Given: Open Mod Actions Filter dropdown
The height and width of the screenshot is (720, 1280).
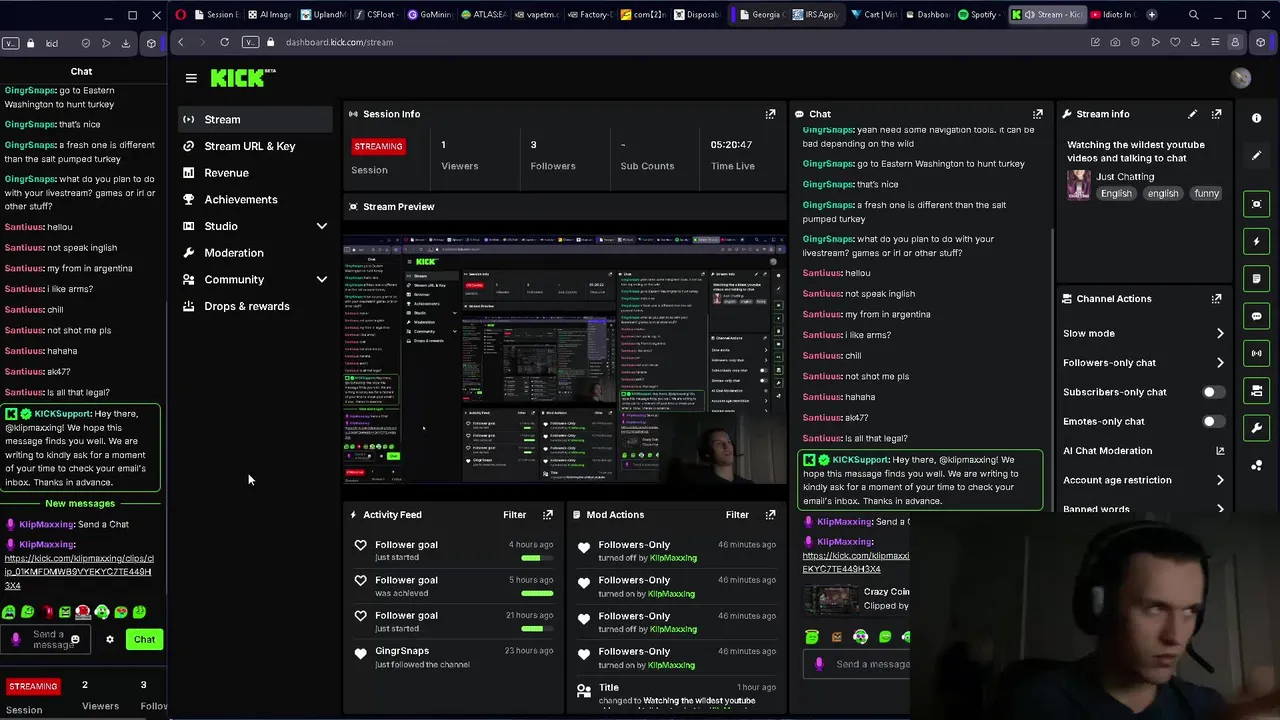Looking at the screenshot, I should click(x=737, y=515).
